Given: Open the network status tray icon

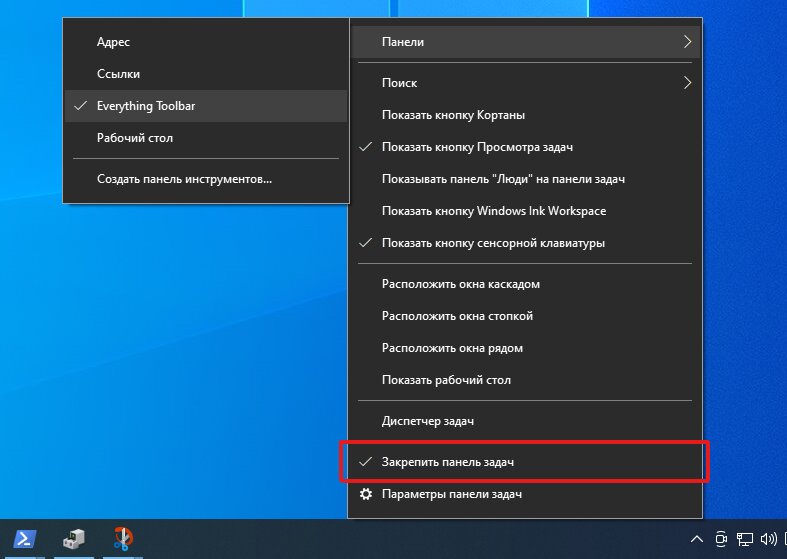Looking at the screenshot, I should pyautogui.click(x=745, y=539).
